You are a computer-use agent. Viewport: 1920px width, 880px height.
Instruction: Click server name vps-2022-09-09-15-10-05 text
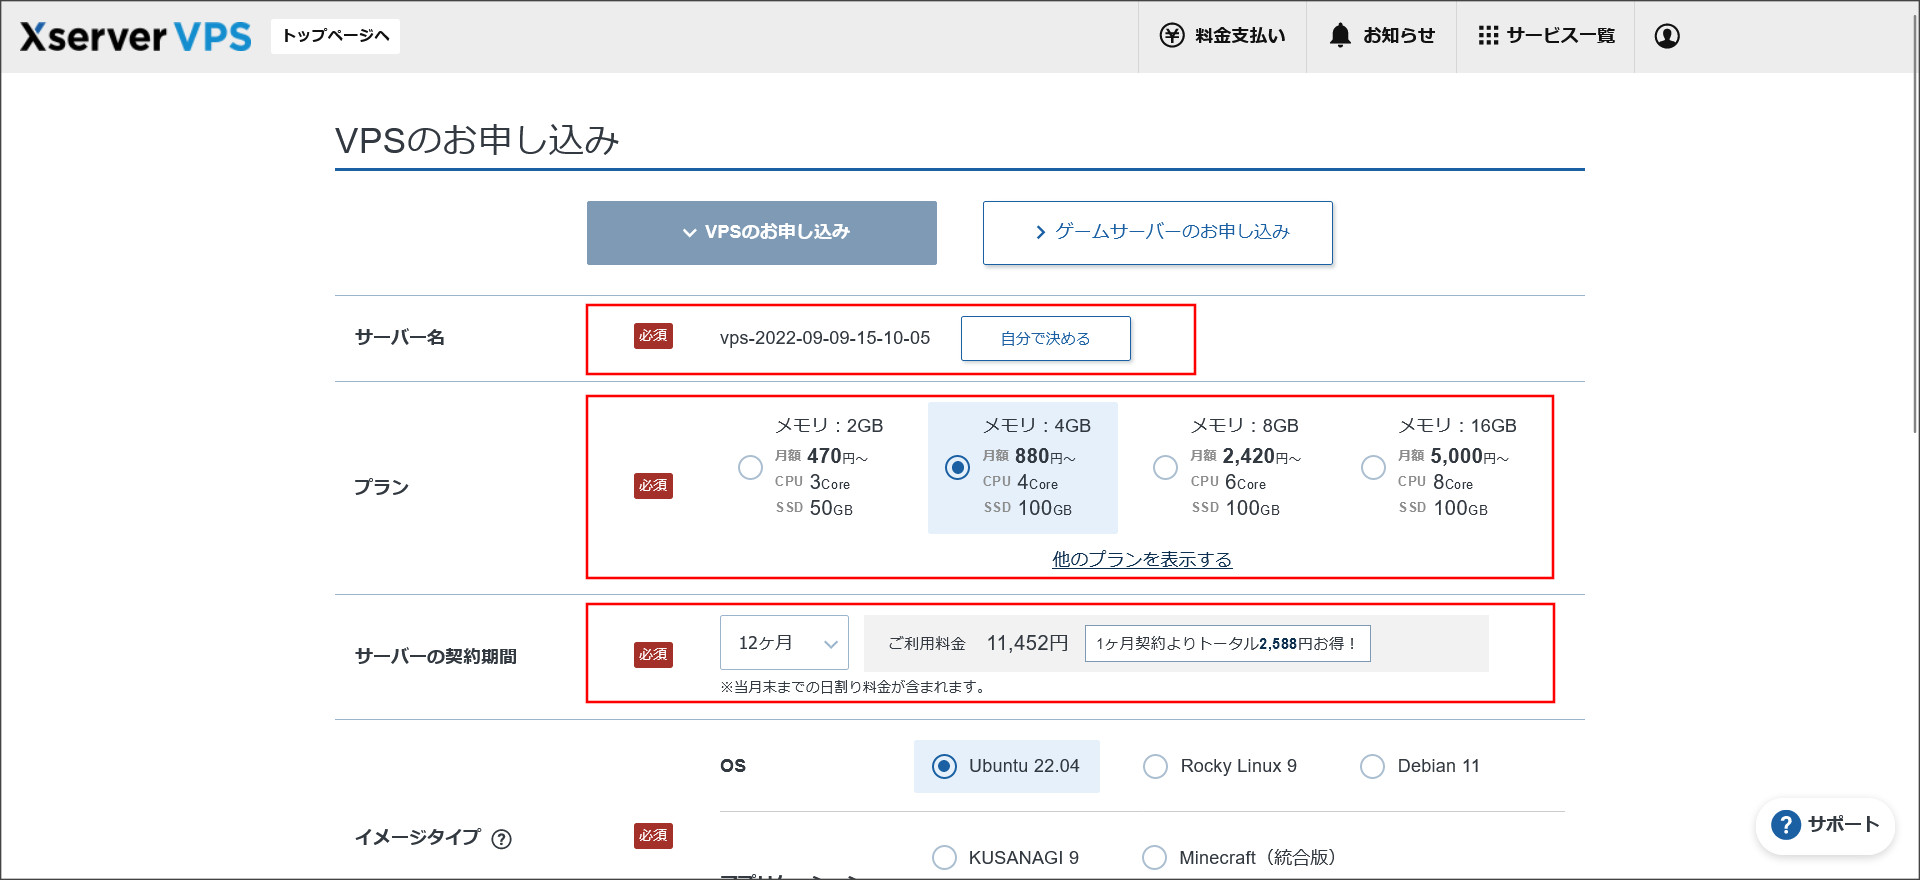pos(825,339)
